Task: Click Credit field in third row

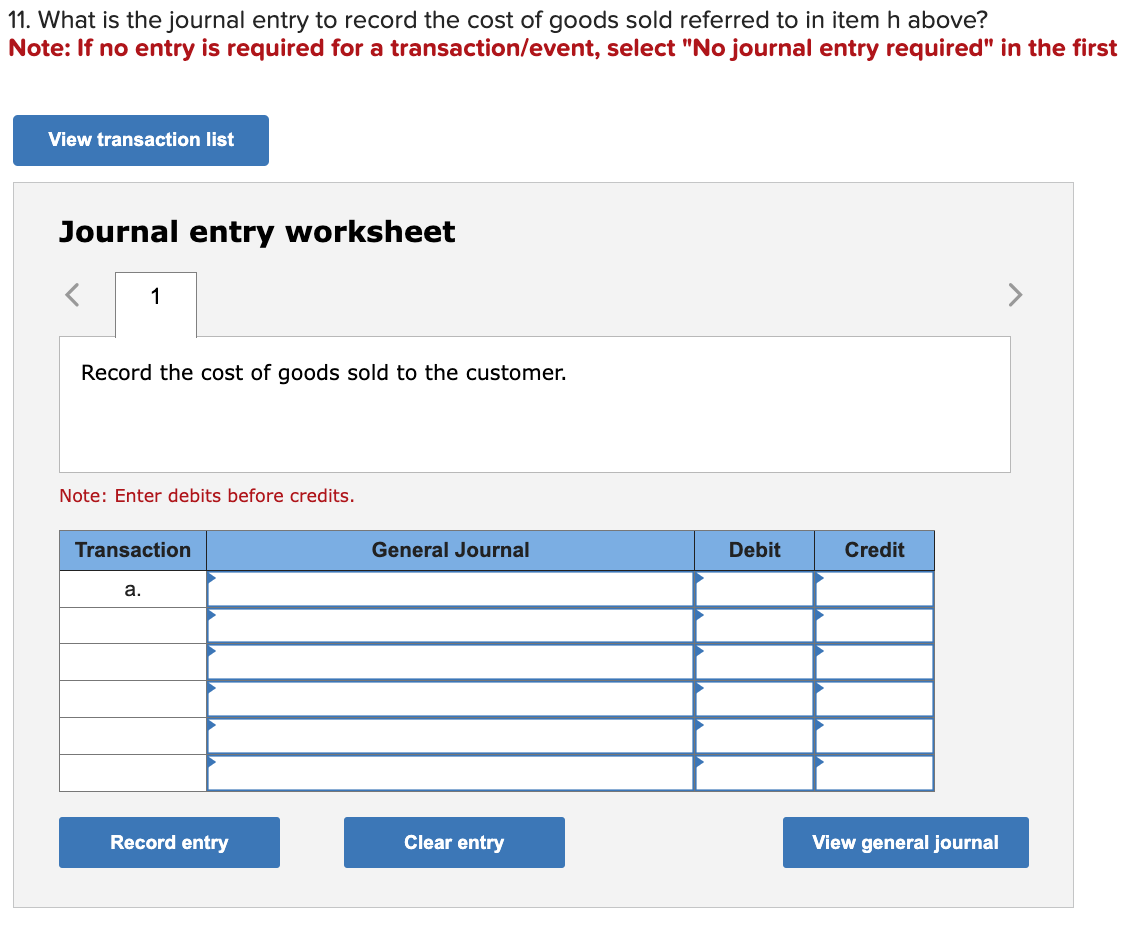Action: (x=875, y=662)
